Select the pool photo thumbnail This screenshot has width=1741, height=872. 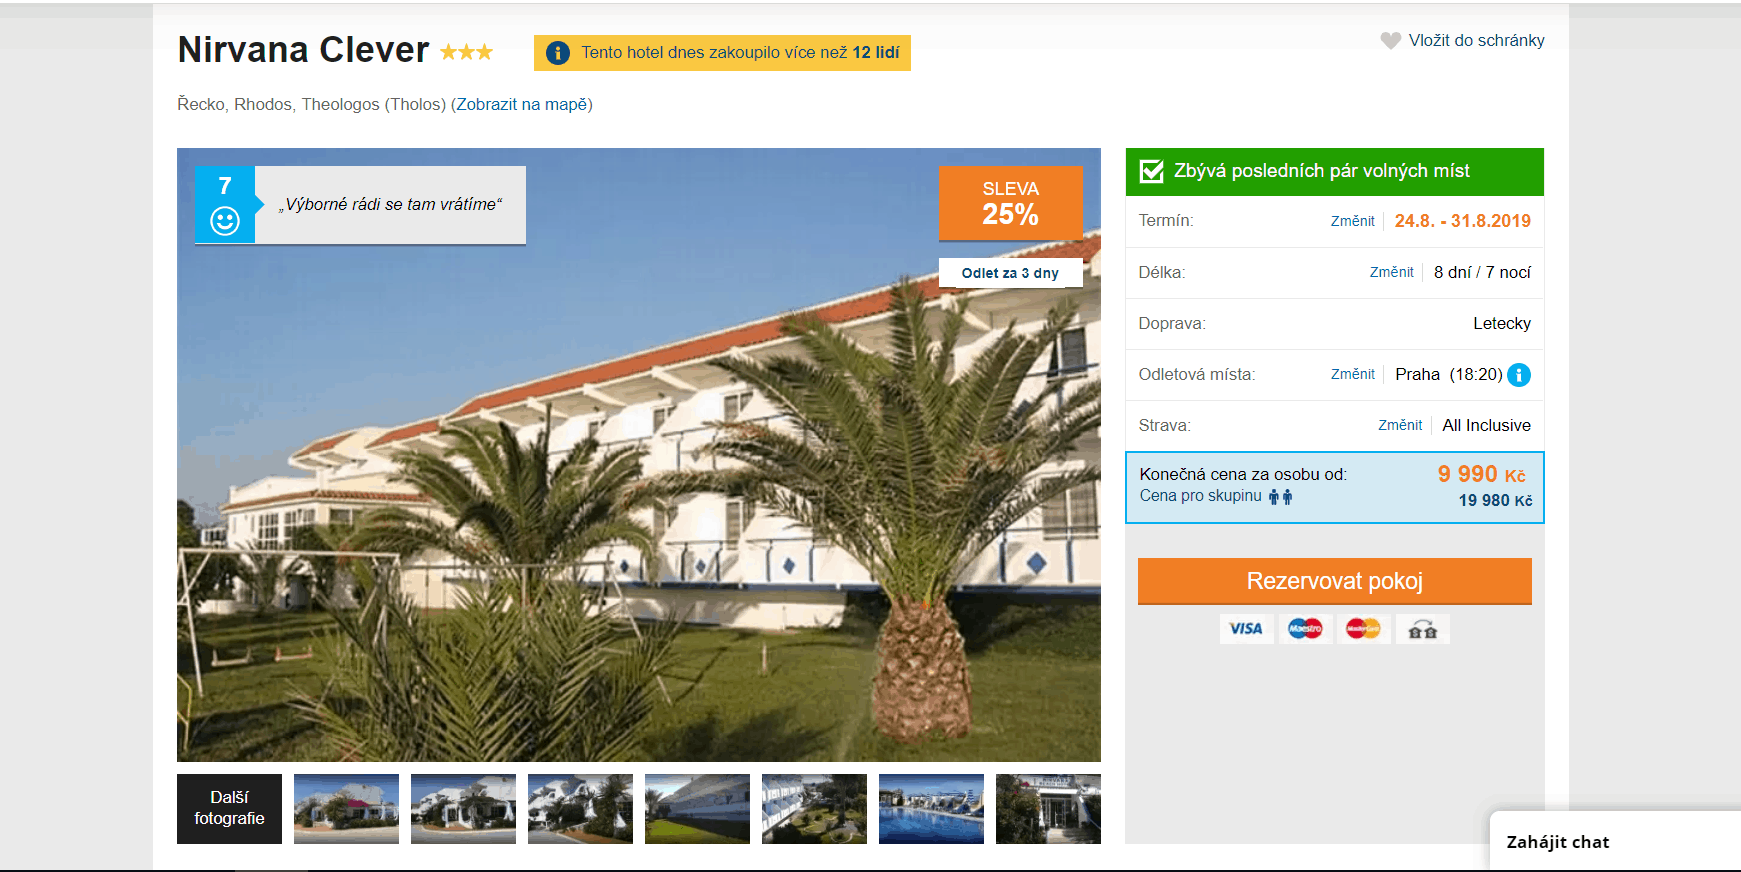coord(930,809)
